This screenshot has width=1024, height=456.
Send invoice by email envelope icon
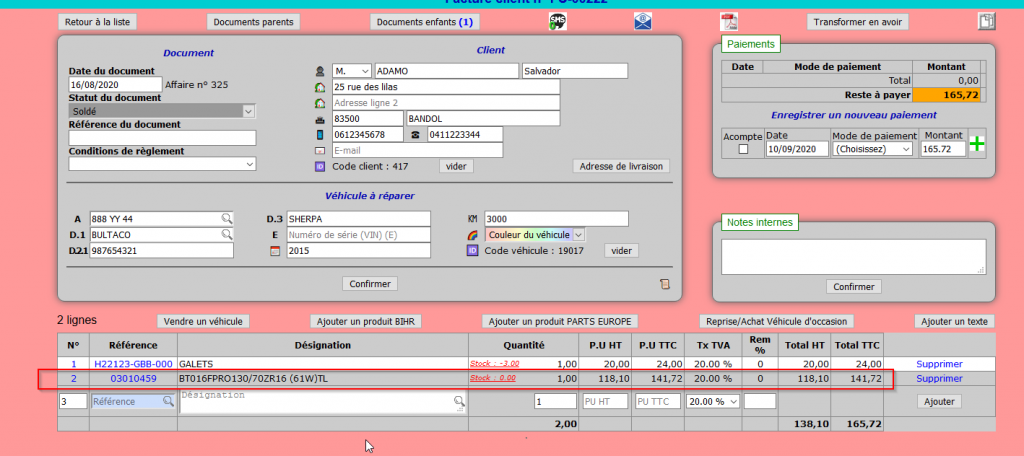643,22
